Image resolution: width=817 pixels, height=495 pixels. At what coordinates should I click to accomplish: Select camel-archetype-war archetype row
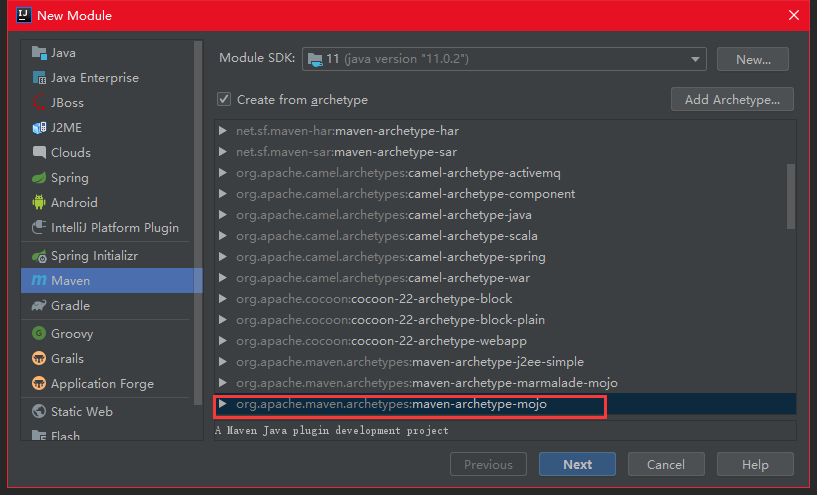click(505, 278)
